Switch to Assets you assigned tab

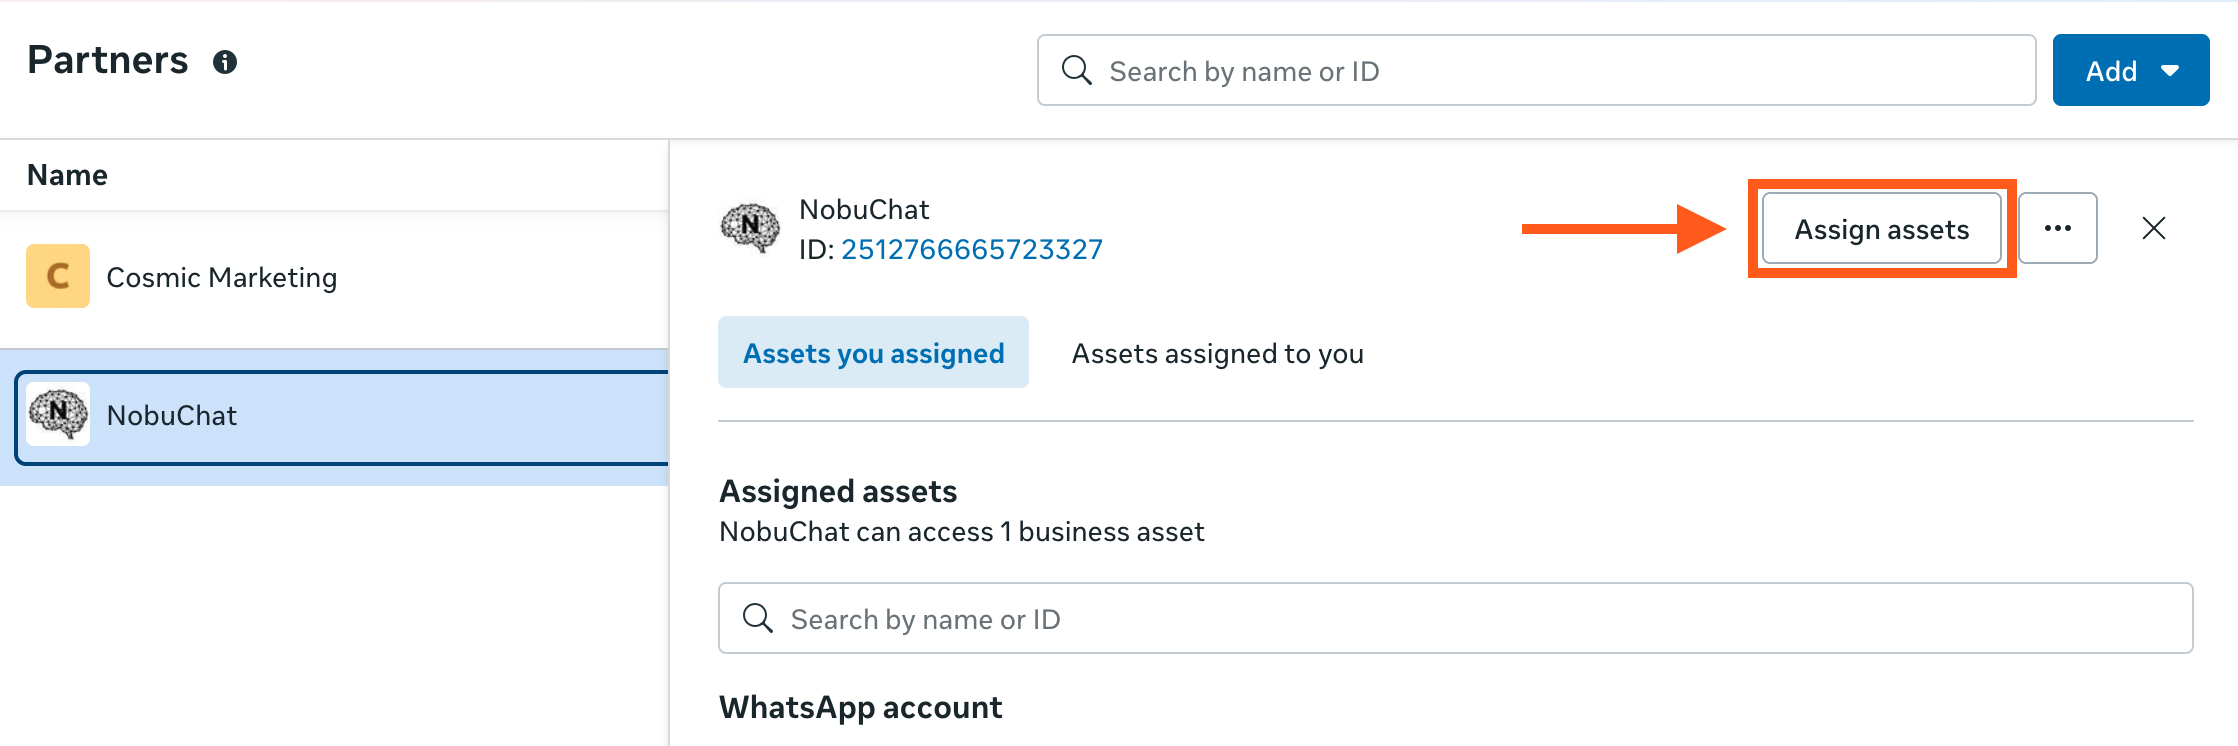click(x=873, y=353)
